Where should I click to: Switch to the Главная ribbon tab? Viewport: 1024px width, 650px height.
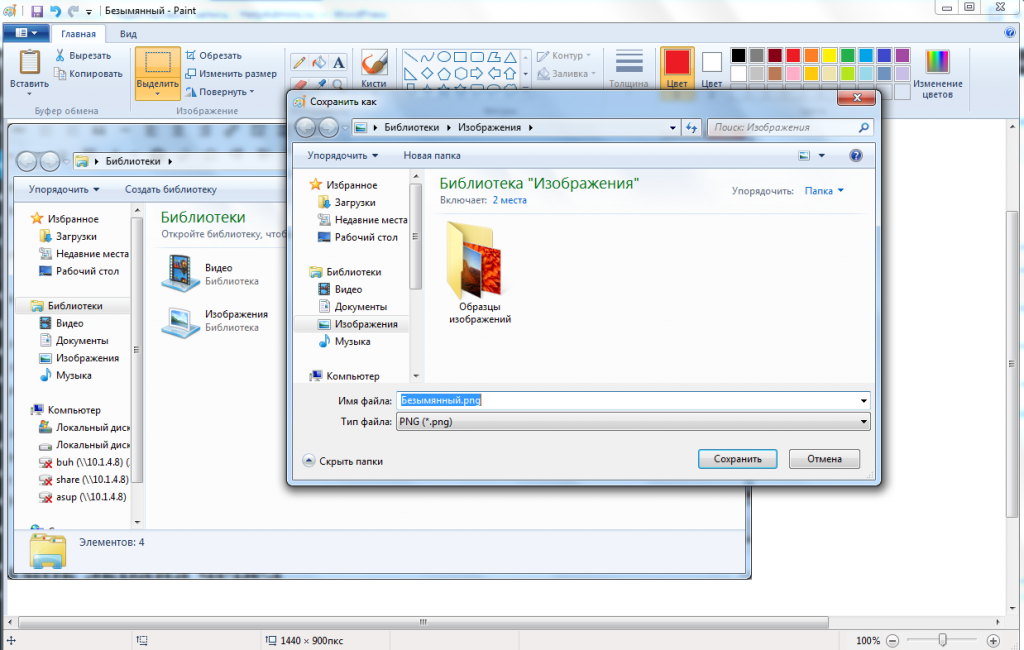pos(78,33)
